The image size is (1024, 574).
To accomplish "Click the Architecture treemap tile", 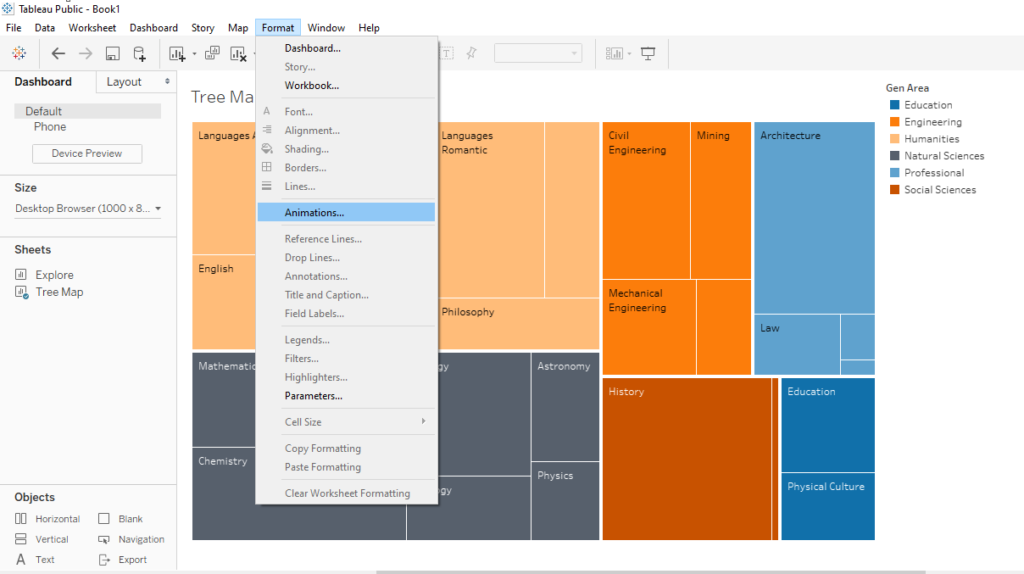I will tap(814, 218).
